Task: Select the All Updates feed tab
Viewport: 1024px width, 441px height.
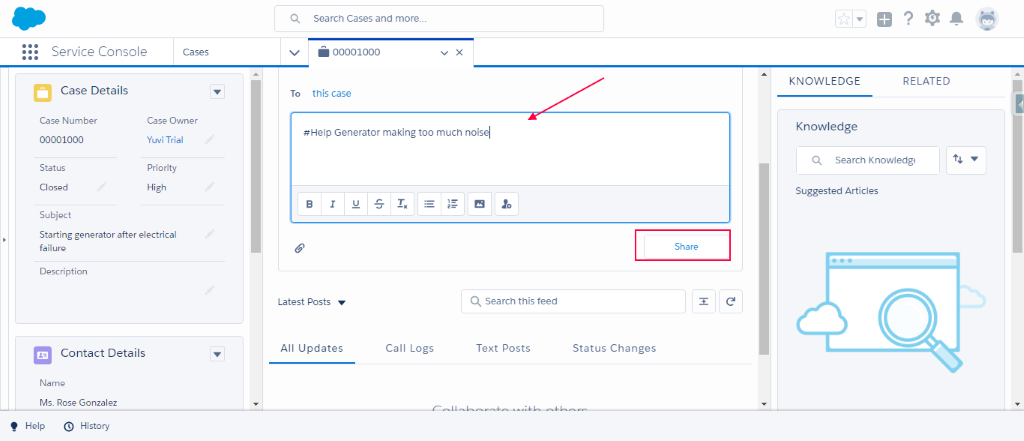Action: click(312, 348)
